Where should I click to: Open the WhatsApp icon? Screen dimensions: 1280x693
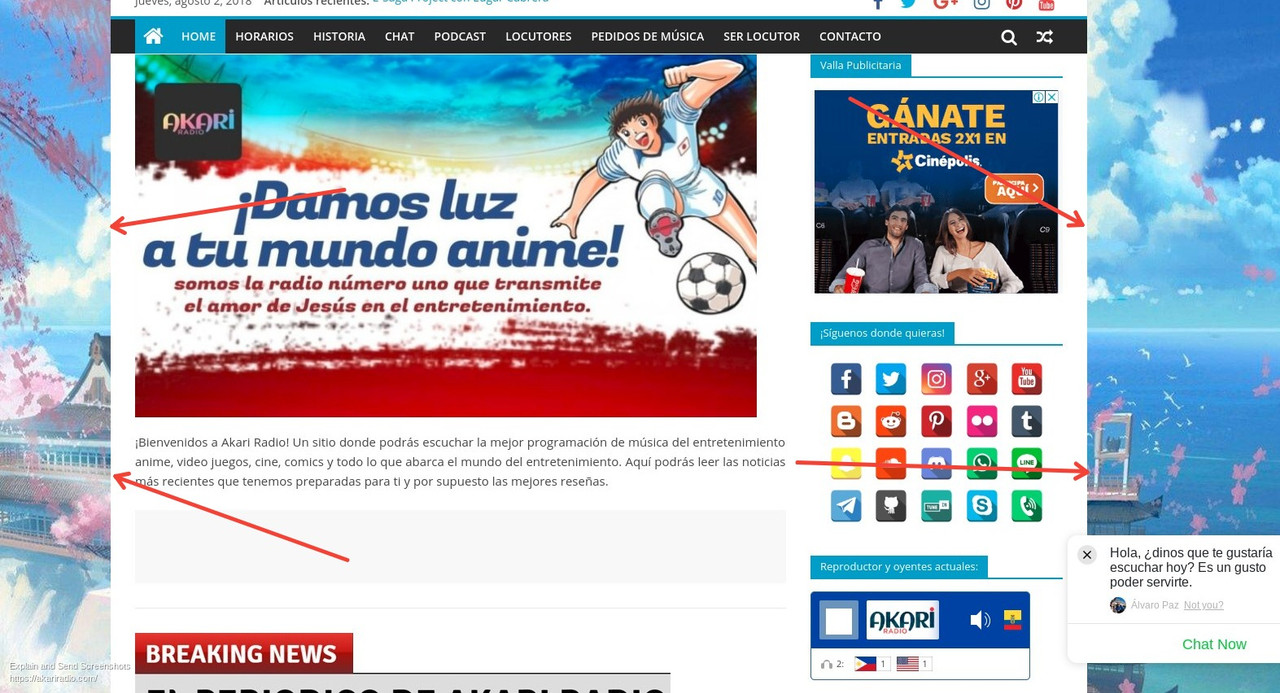tap(982, 463)
